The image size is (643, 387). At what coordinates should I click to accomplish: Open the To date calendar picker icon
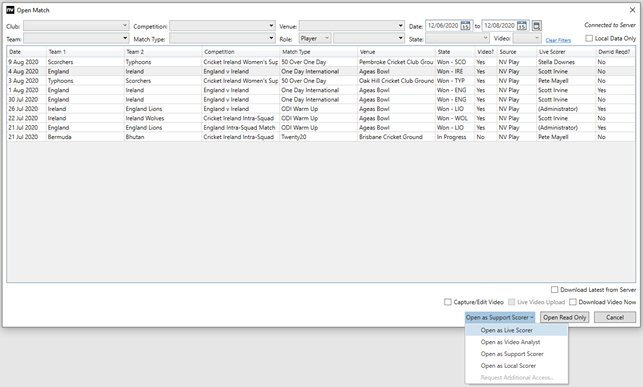pos(521,26)
